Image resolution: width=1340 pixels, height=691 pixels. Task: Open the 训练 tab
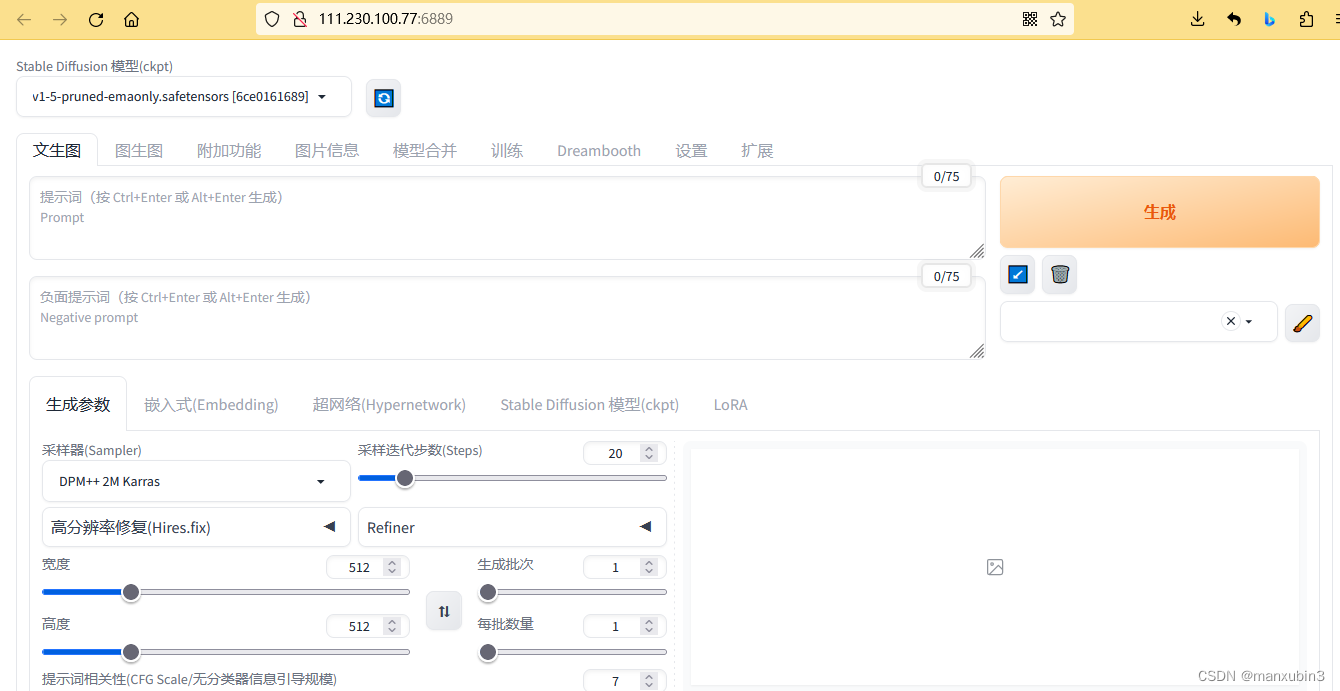[x=507, y=151]
